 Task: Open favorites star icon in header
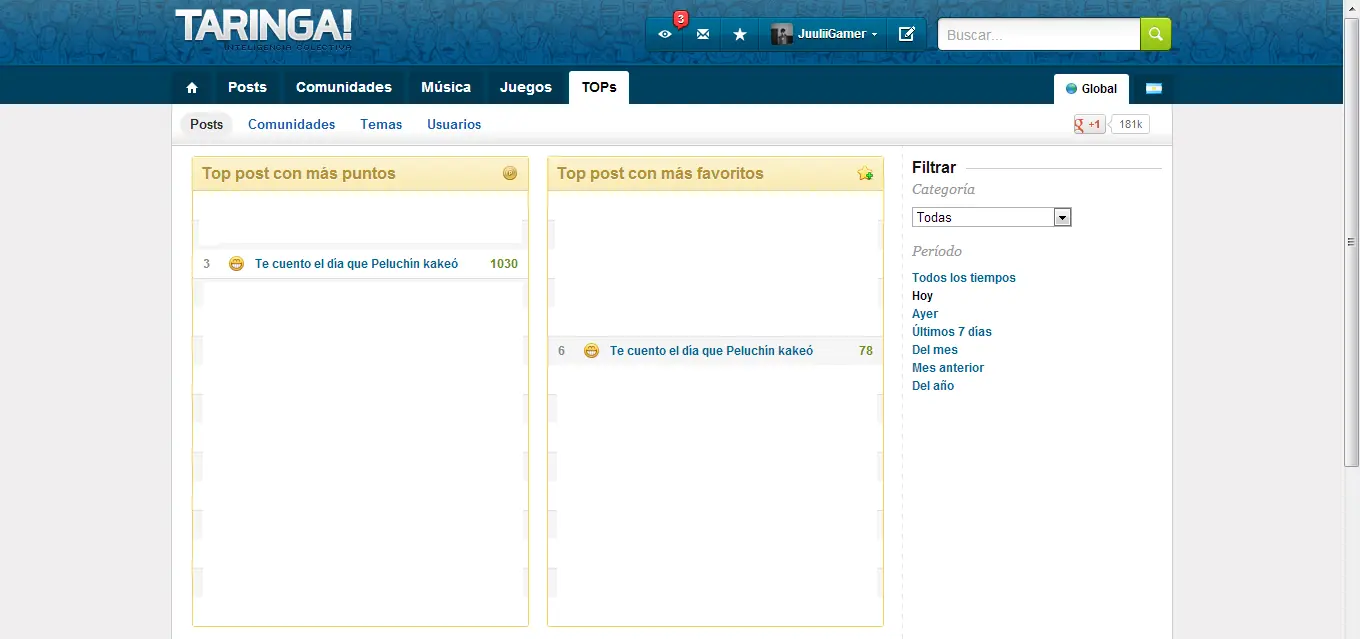click(740, 34)
